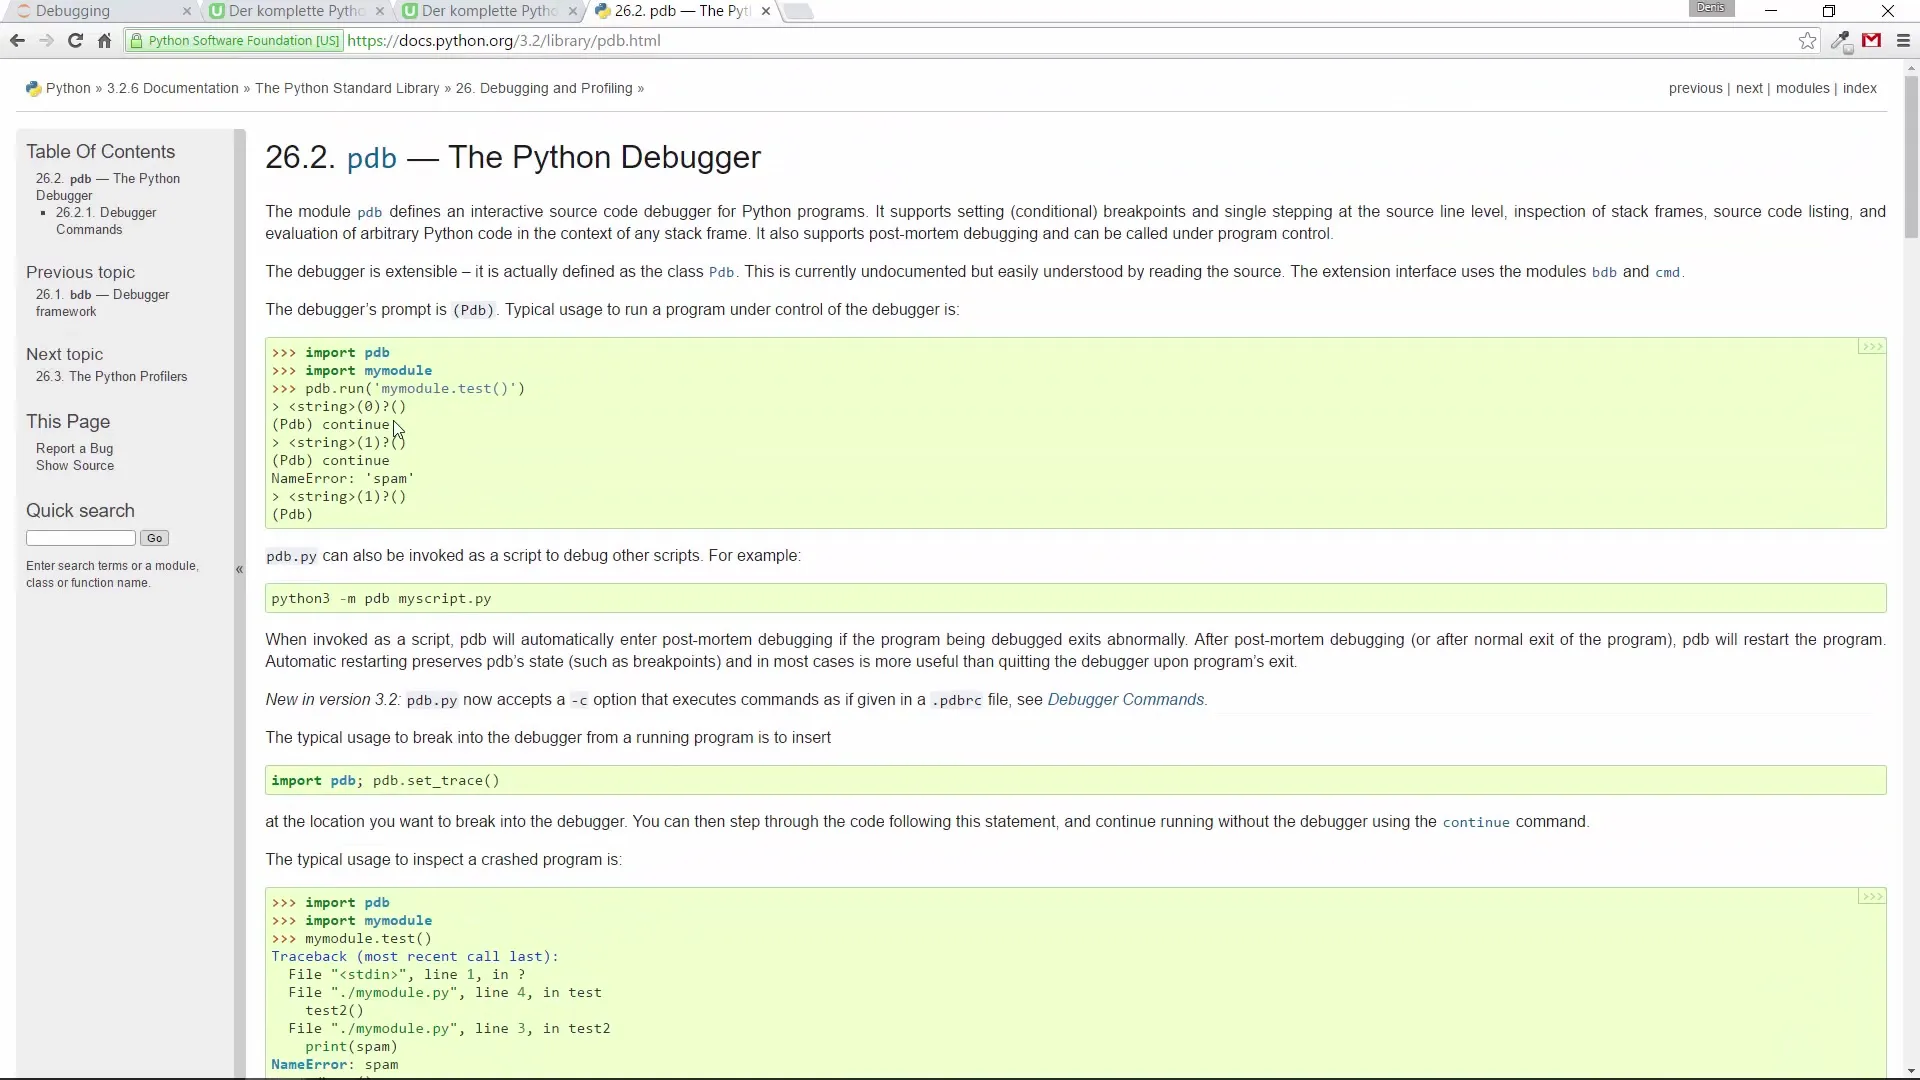Open the Gmail extension icon

[x=1872, y=41]
